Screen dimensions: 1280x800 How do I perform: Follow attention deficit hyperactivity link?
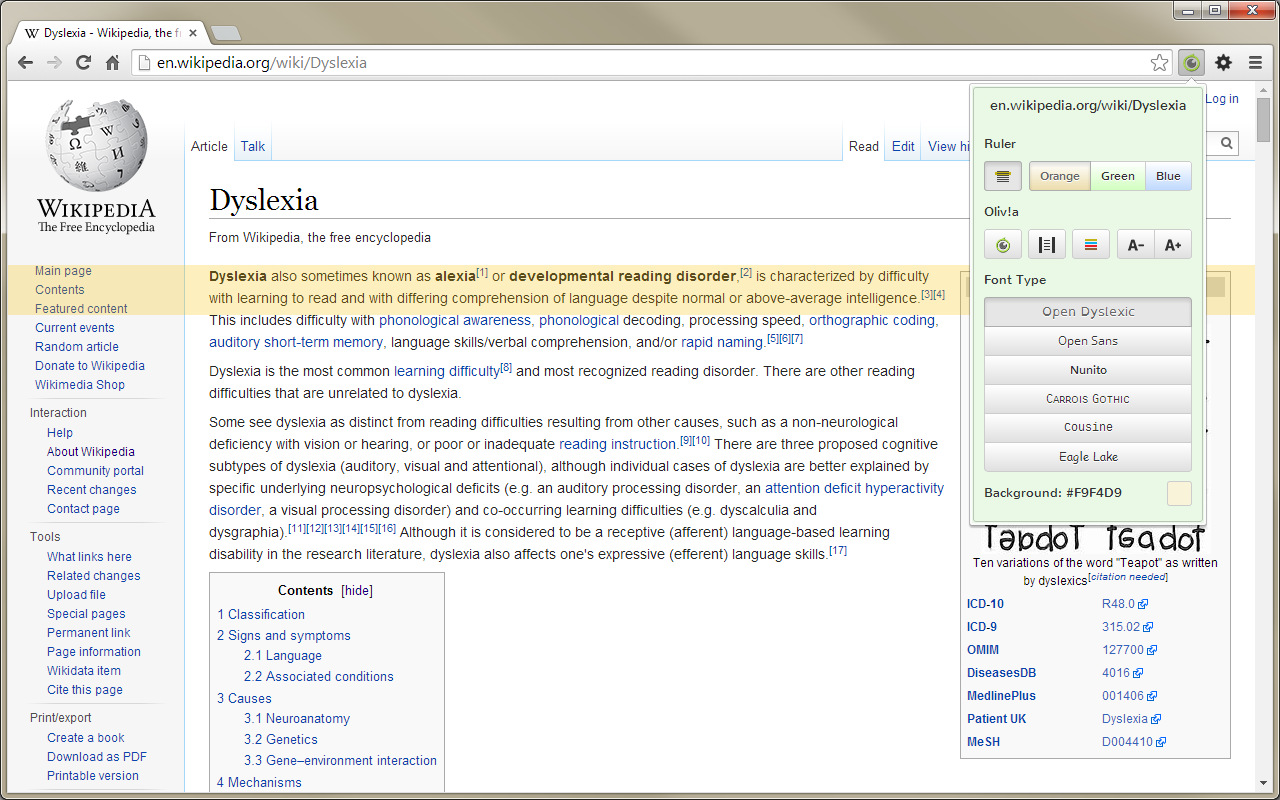click(x=854, y=489)
